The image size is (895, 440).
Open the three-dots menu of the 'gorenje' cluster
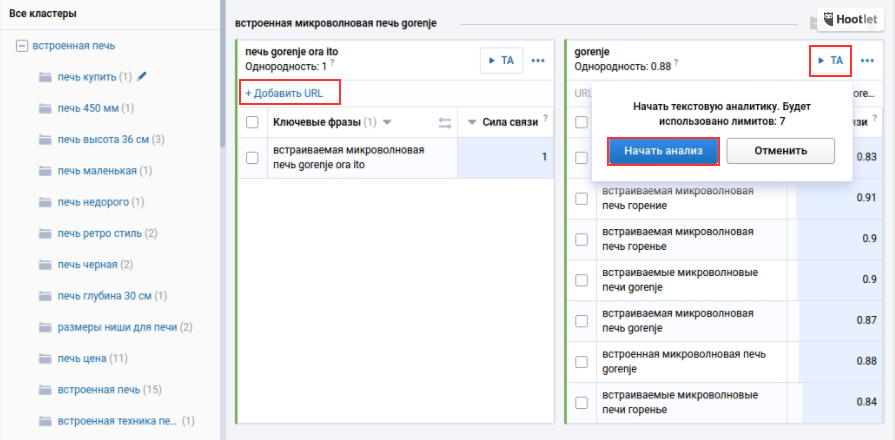[867, 60]
